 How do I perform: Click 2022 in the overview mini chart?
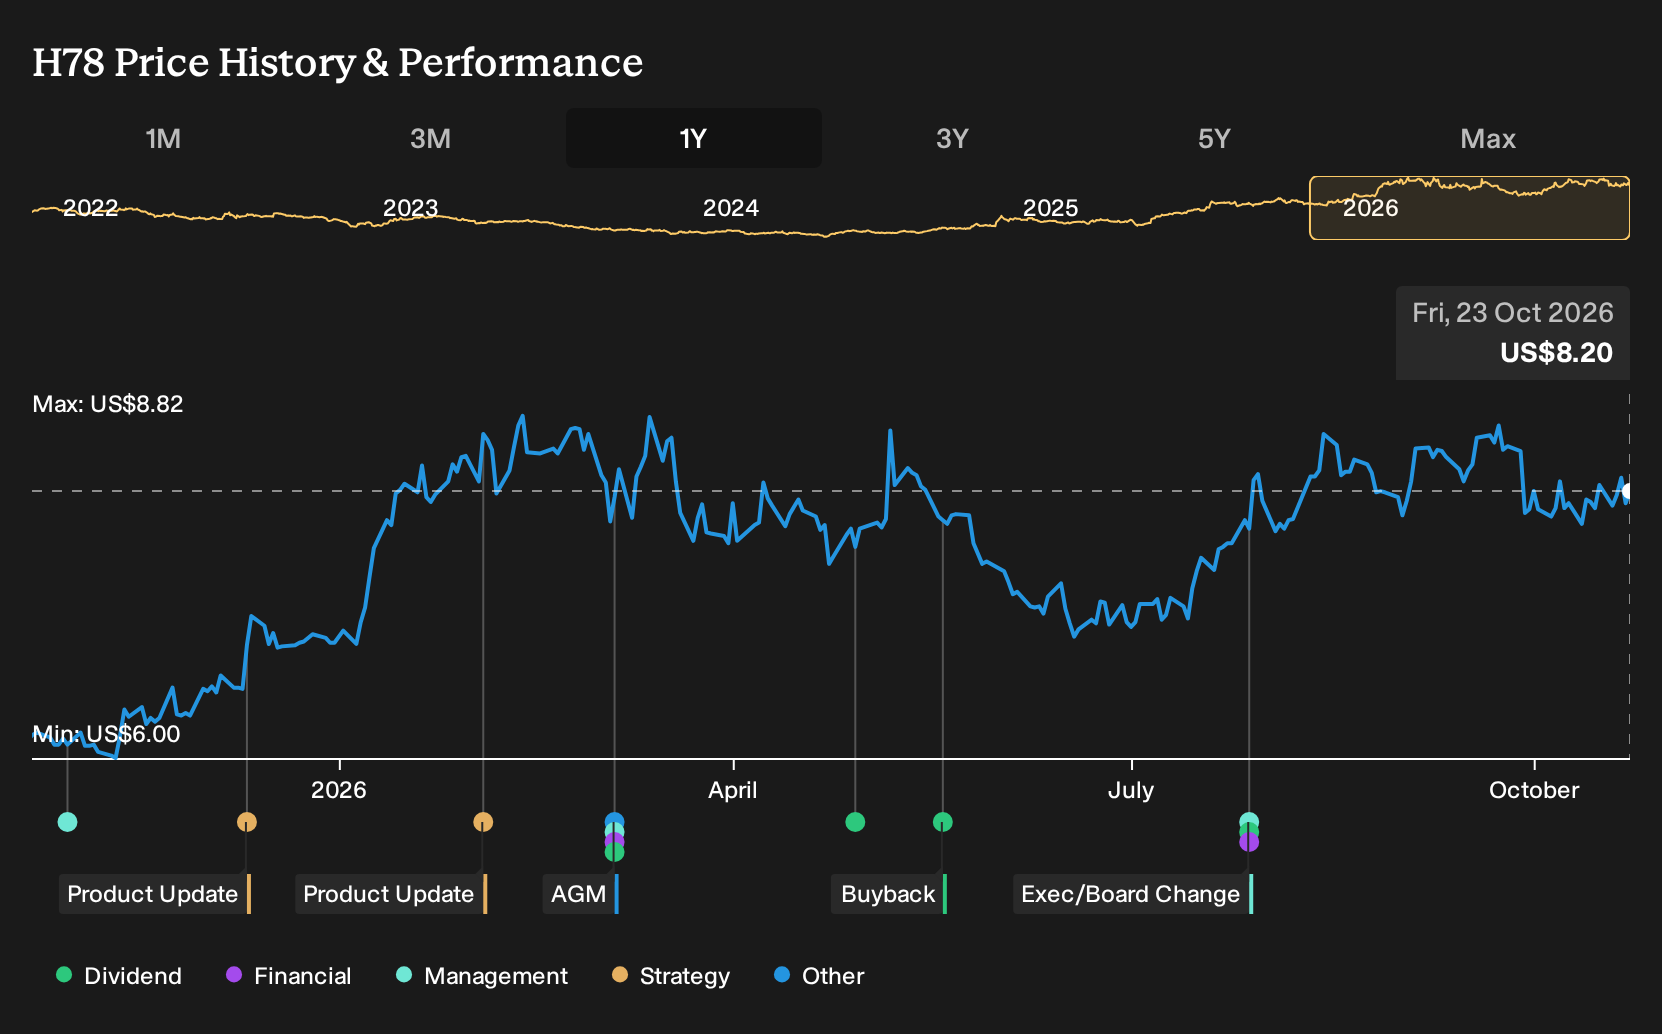coord(90,208)
